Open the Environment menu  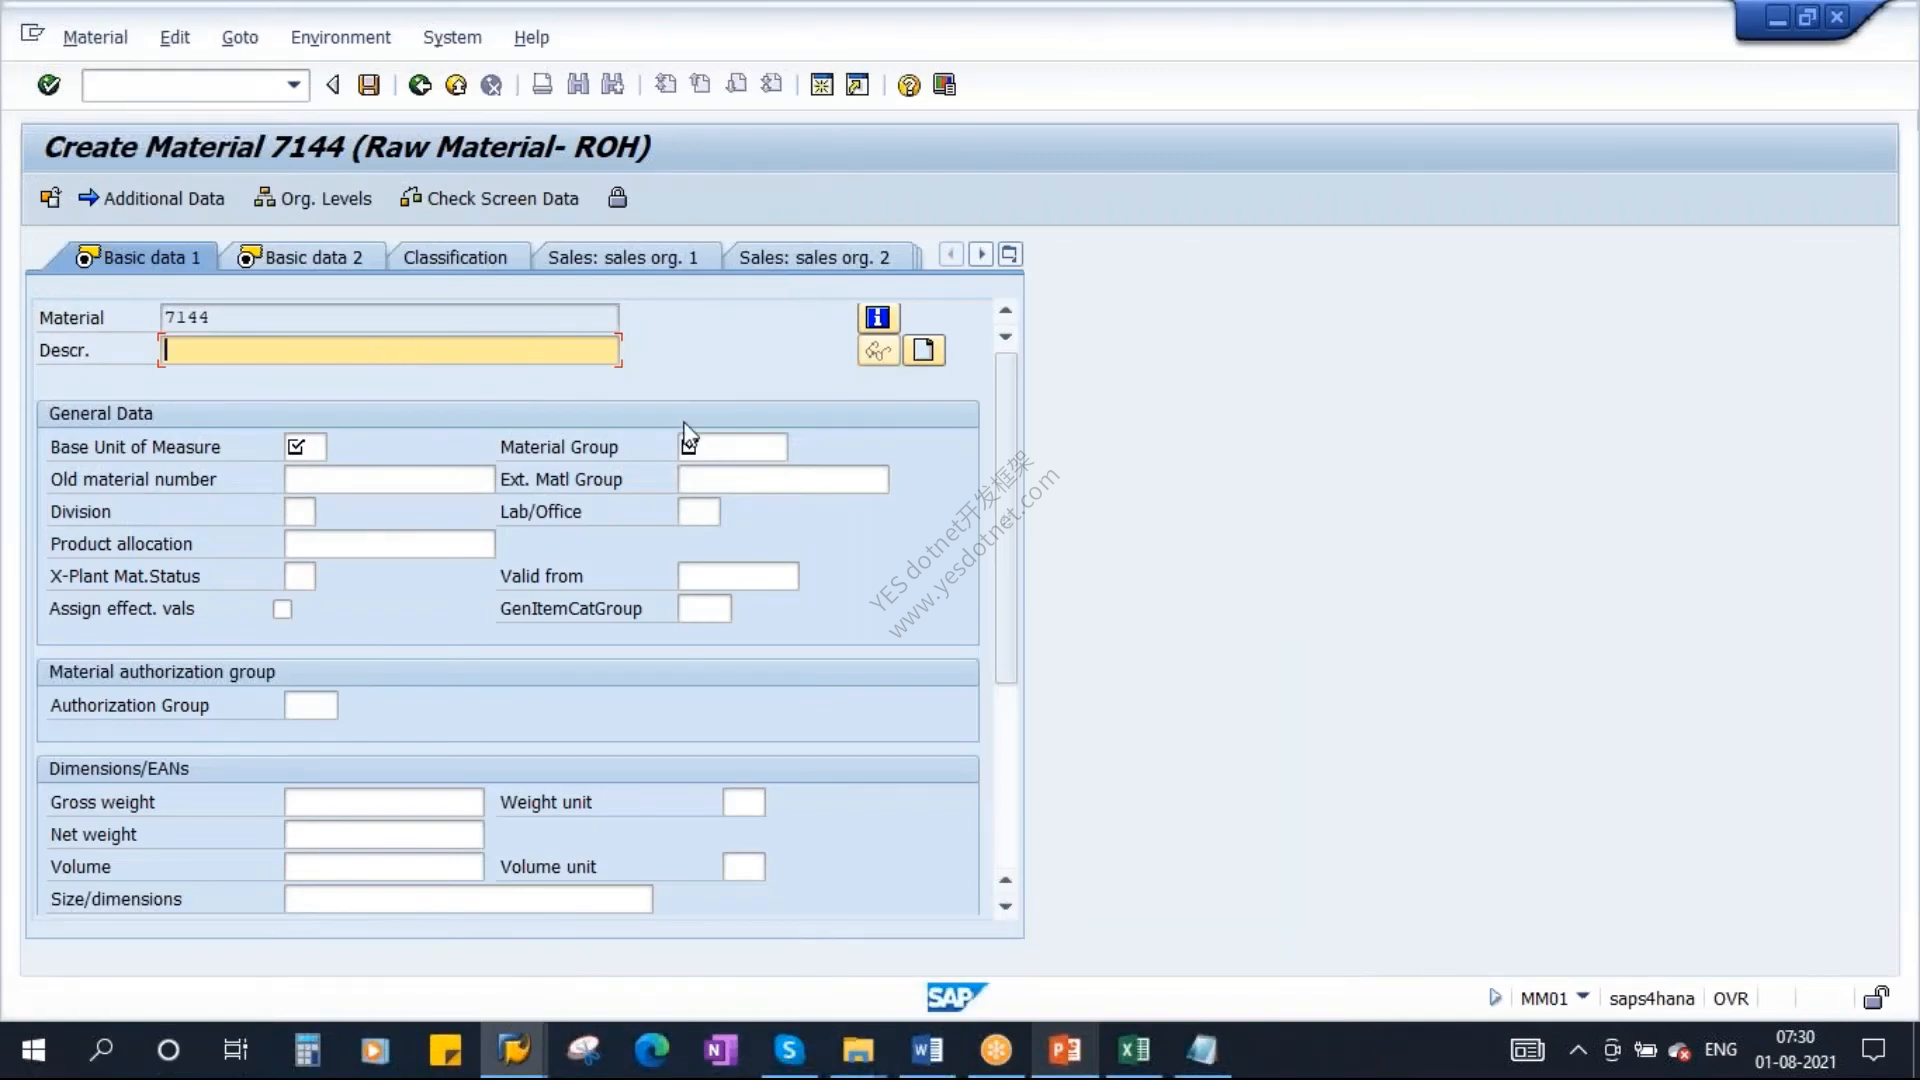(340, 37)
